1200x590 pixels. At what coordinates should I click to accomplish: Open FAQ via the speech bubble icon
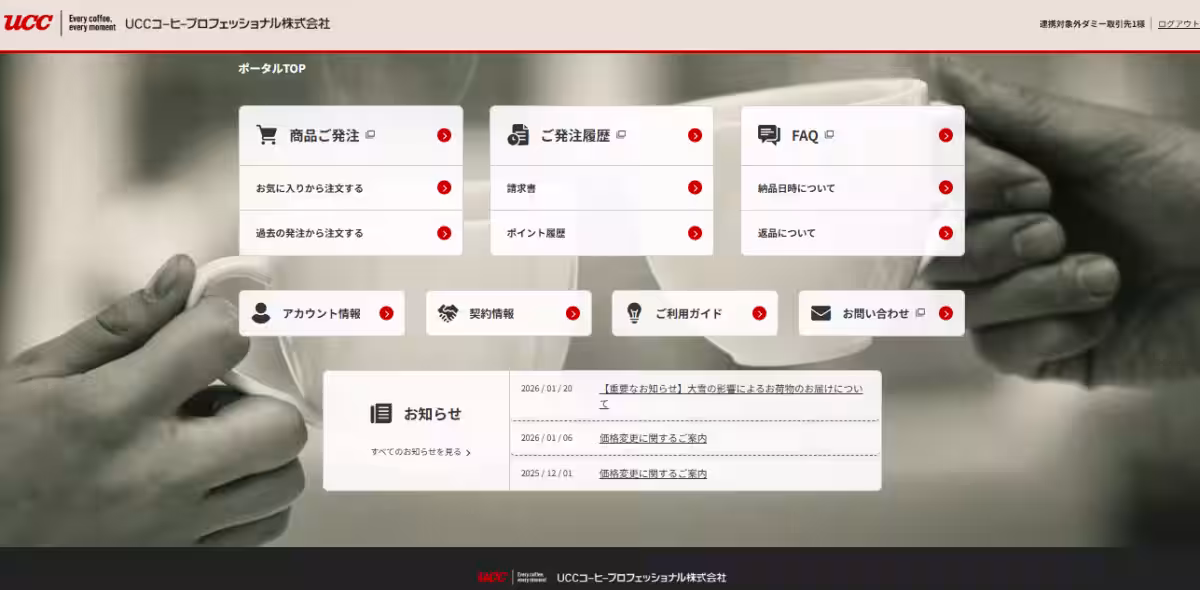point(769,134)
